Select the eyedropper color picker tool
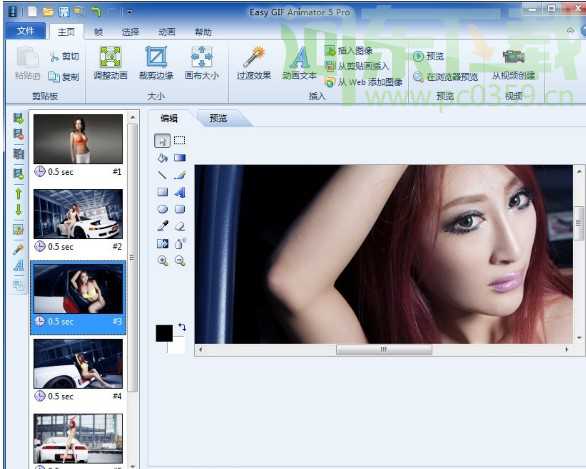 pyautogui.click(x=162, y=226)
